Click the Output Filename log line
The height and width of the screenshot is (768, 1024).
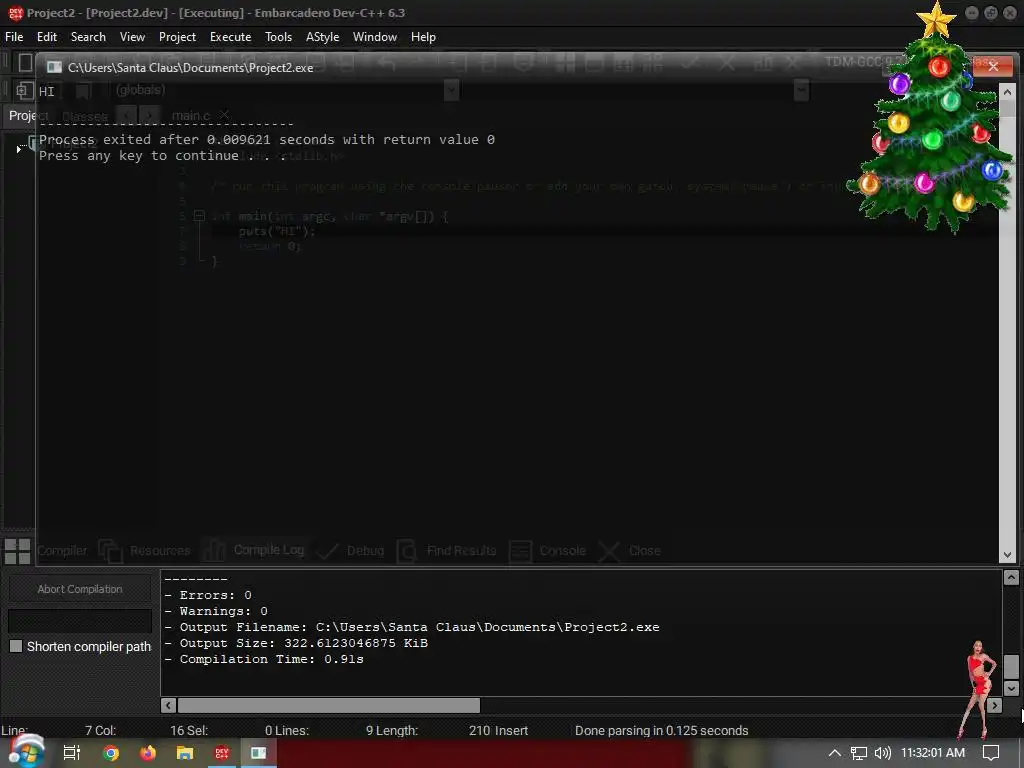pyautogui.click(x=412, y=627)
